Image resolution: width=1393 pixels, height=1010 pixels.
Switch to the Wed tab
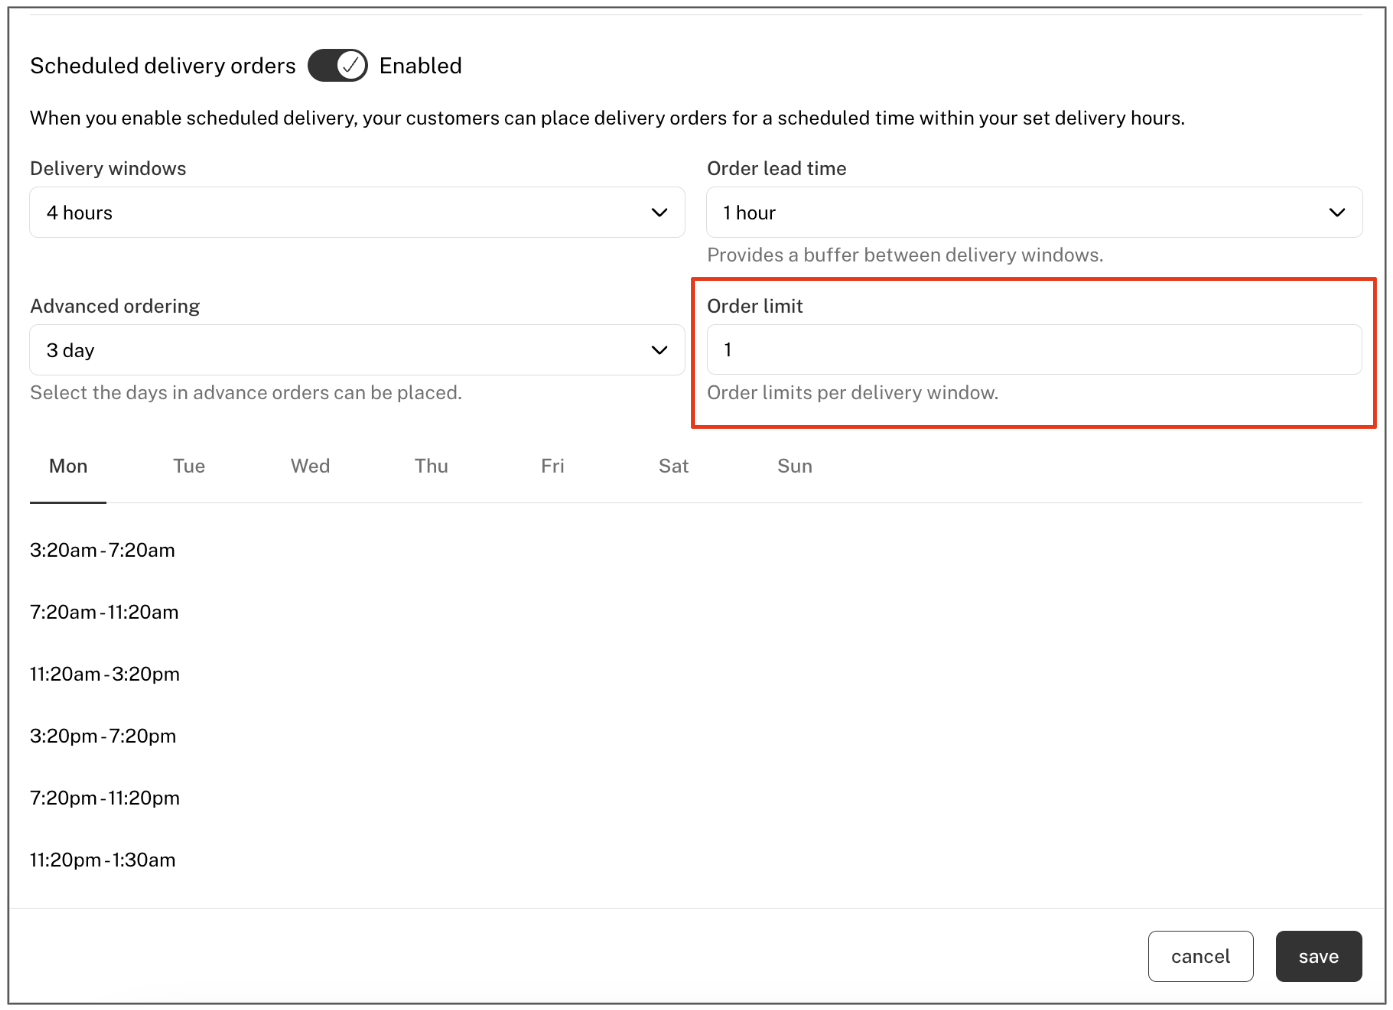(310, 466)
